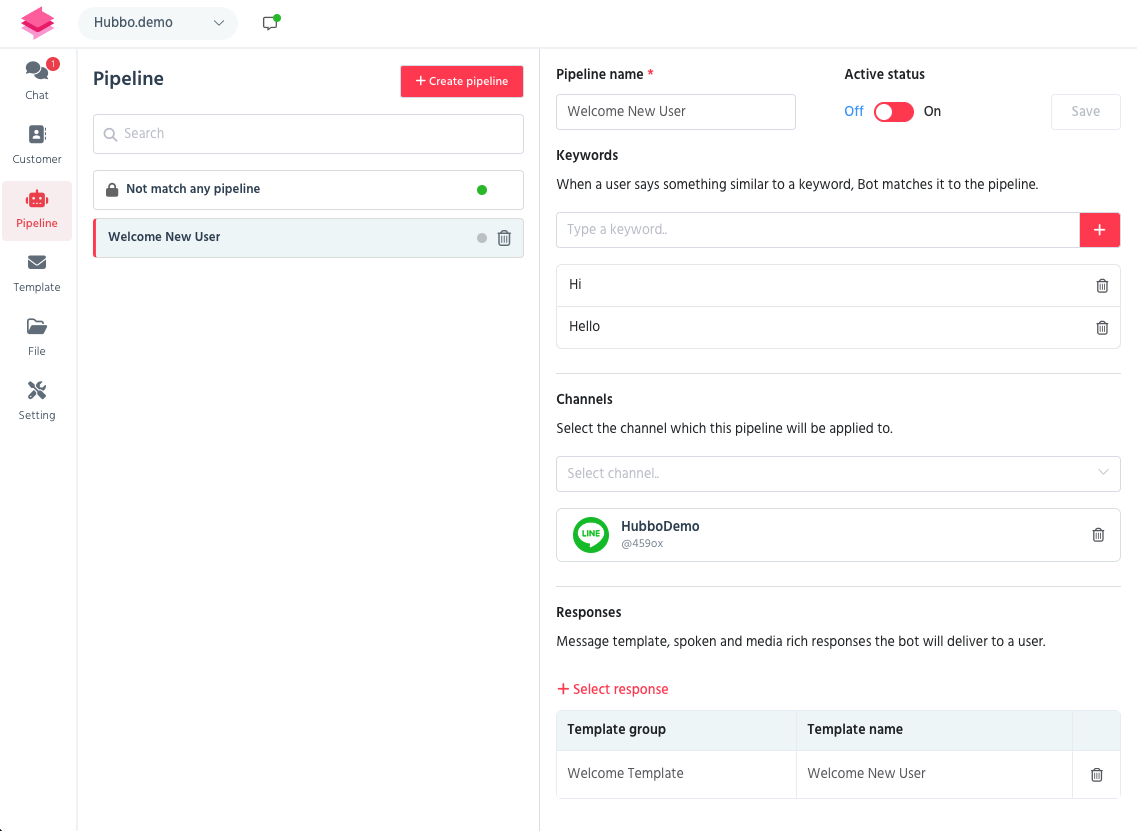Select the File sidebar icon
Image resolution: width=1137 pixels, height=831 pixels.
tap(37, 337)
